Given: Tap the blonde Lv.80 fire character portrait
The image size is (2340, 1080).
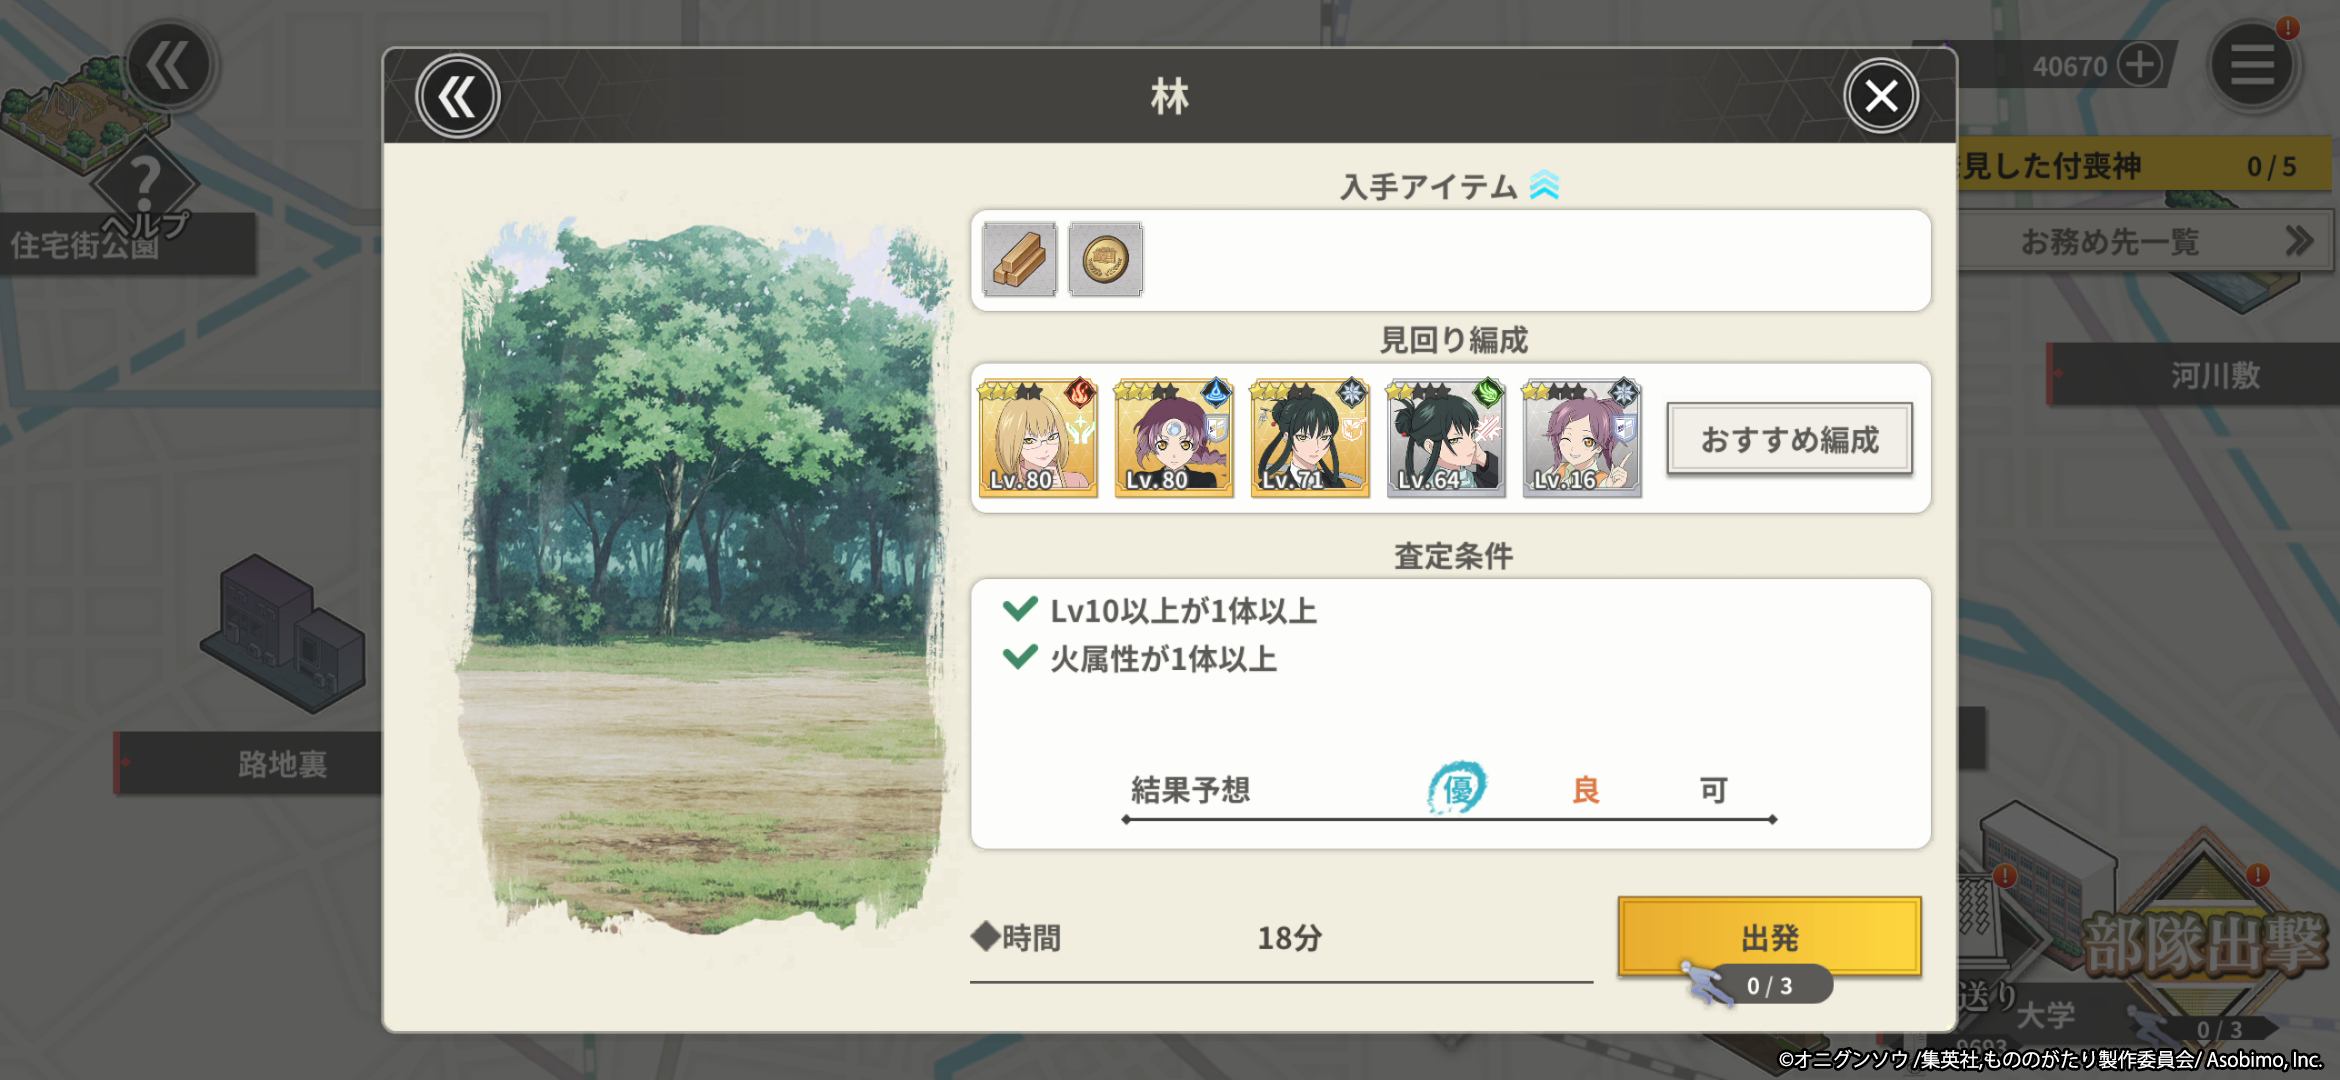Looking at the screenshot, I should (x=1038, y=438).
